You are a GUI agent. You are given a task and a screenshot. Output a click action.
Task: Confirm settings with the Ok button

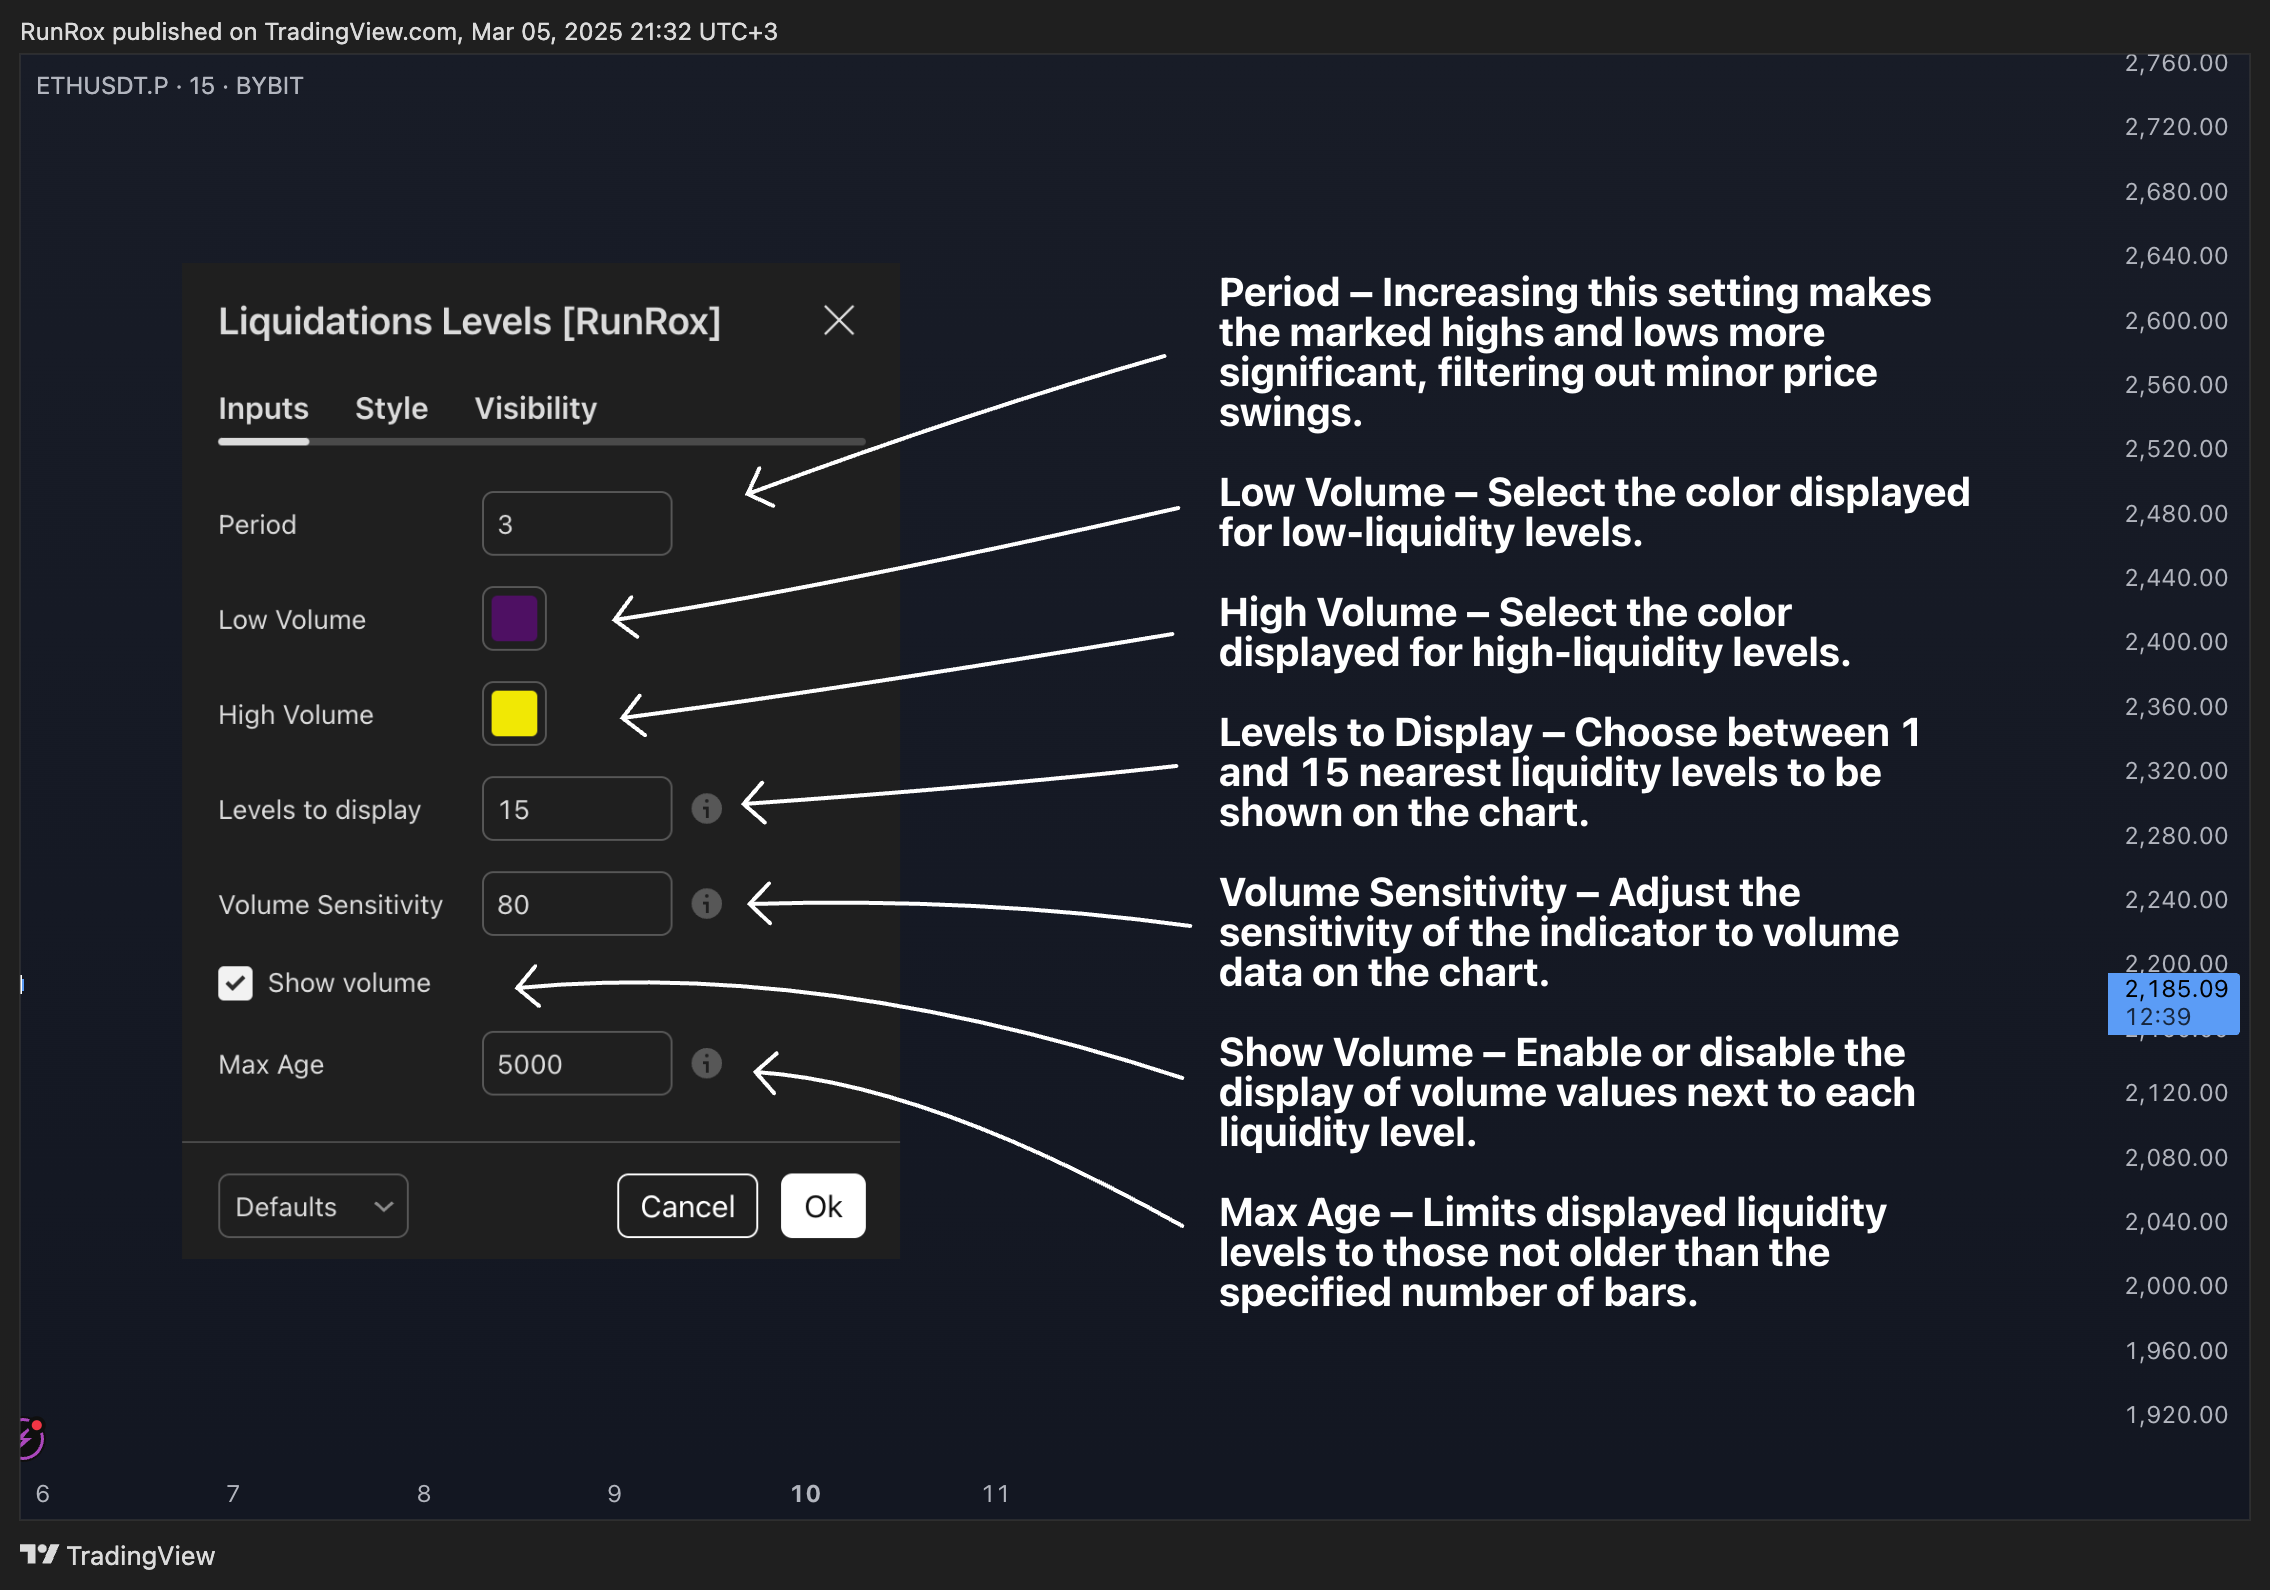(823, 1206)
